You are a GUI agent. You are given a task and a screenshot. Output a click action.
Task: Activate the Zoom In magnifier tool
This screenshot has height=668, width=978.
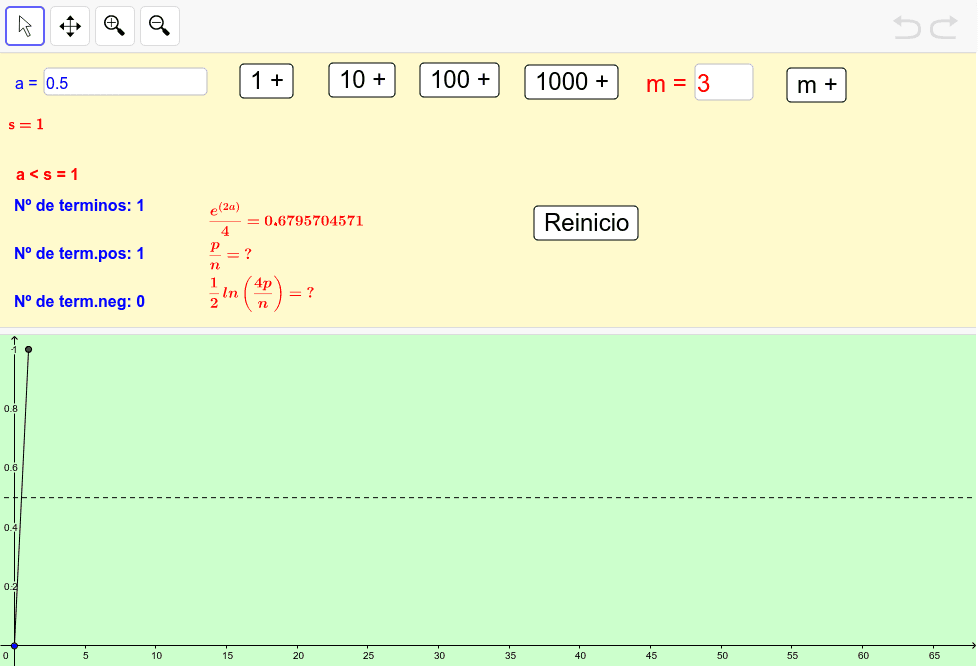(x=115, y=26)
